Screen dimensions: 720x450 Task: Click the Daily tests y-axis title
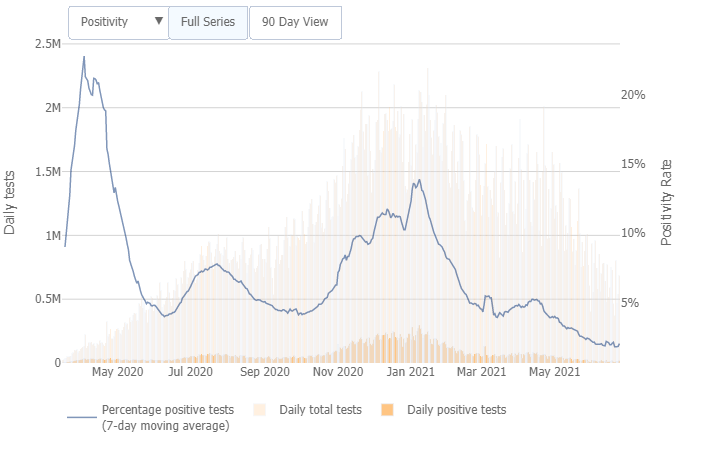10,203
